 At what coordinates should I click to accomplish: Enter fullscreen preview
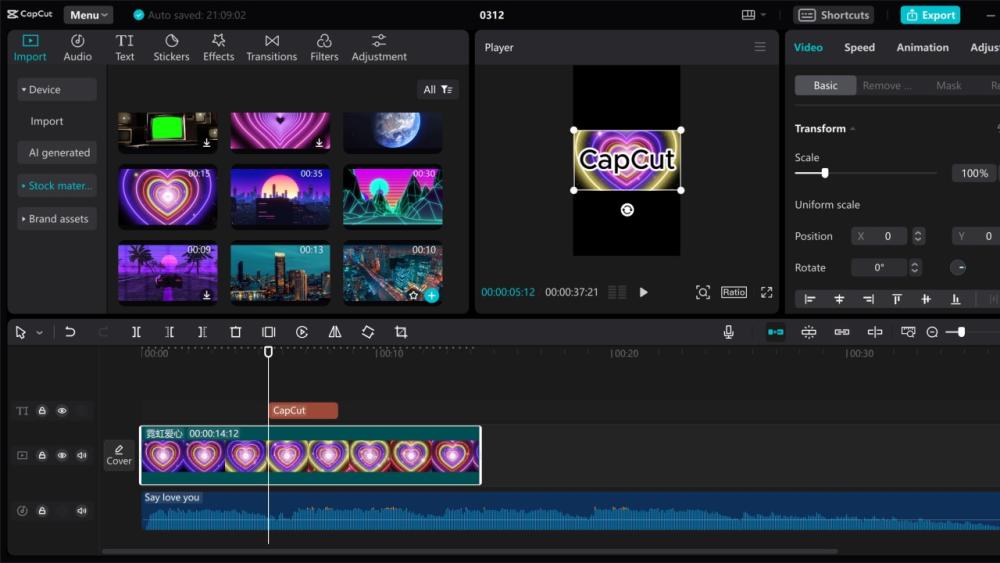click(x=767, y=292)
